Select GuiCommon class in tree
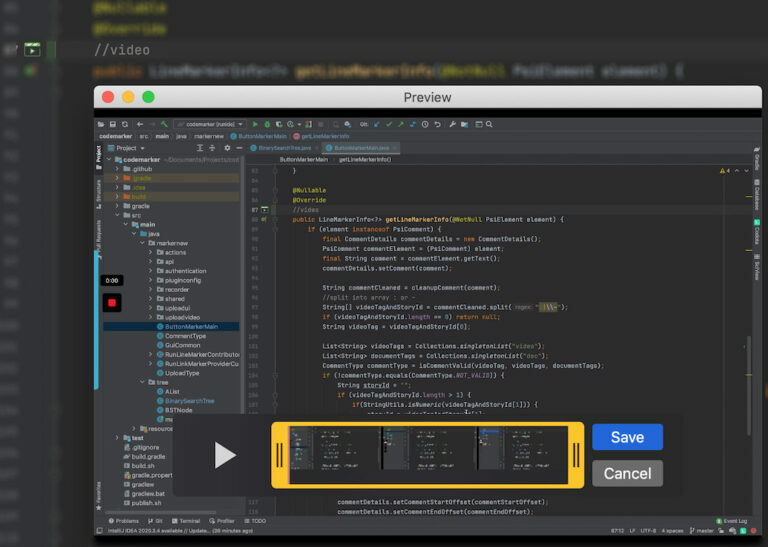Screen dimensions: 768x547 pos(178,345)
